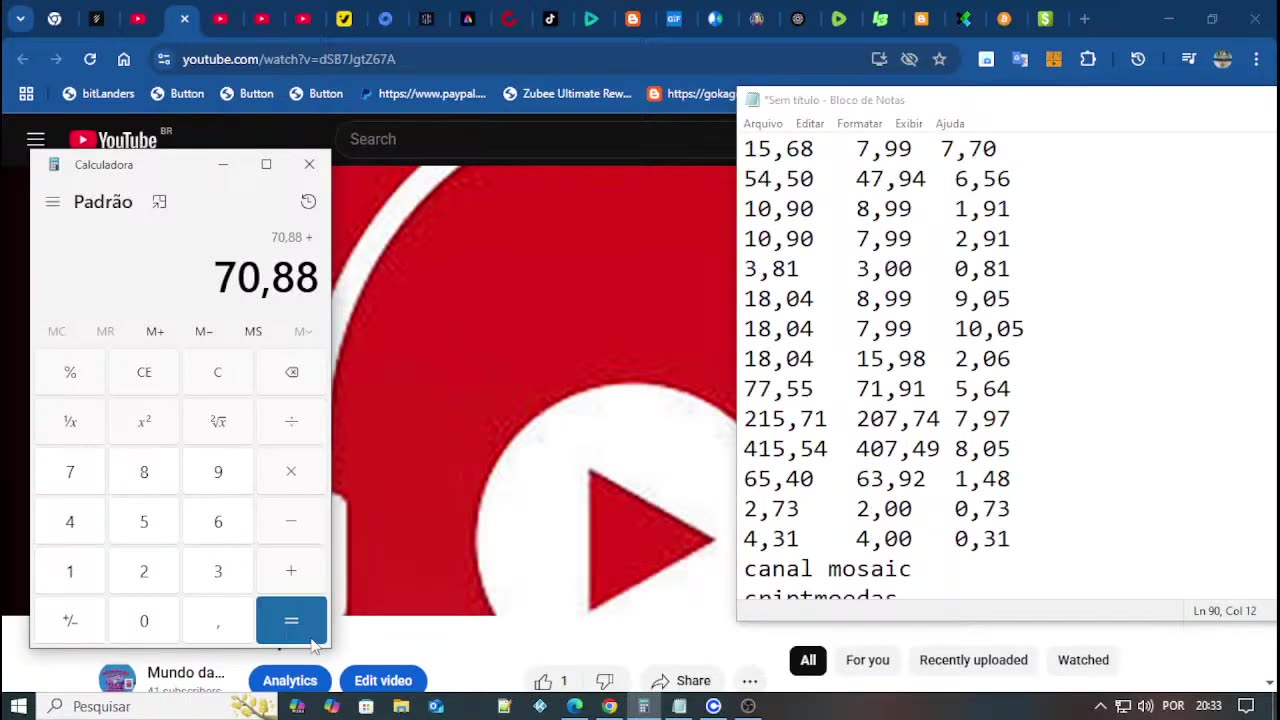Click the M+ memory add key
Viewport: 1280px width, 720px height.
coord(155,331)
